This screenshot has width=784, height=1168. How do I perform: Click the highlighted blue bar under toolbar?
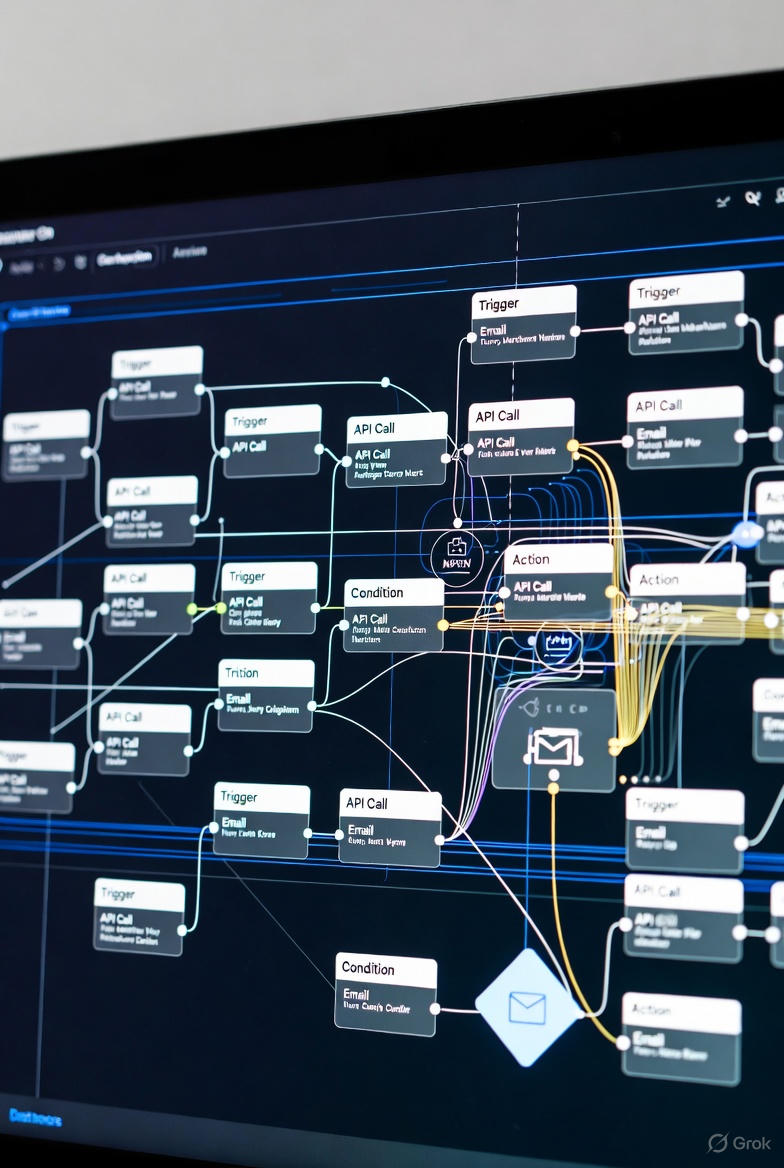[x=38, y=312]
